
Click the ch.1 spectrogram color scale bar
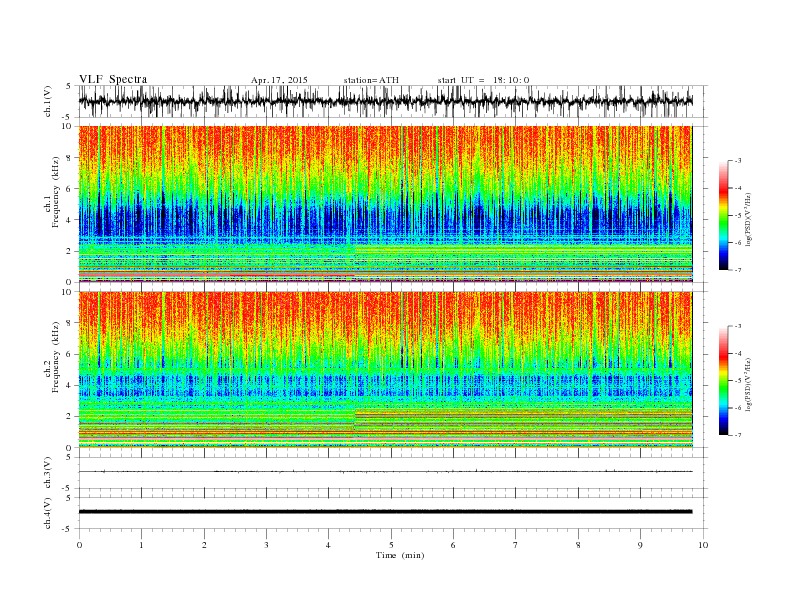coord(723,216)
